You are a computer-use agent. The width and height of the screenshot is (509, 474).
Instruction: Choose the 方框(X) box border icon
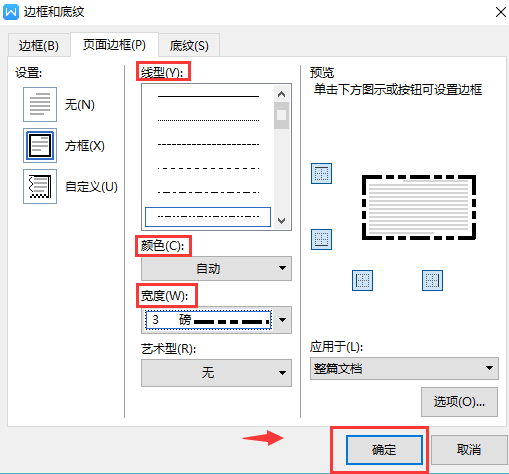[40, 146]
